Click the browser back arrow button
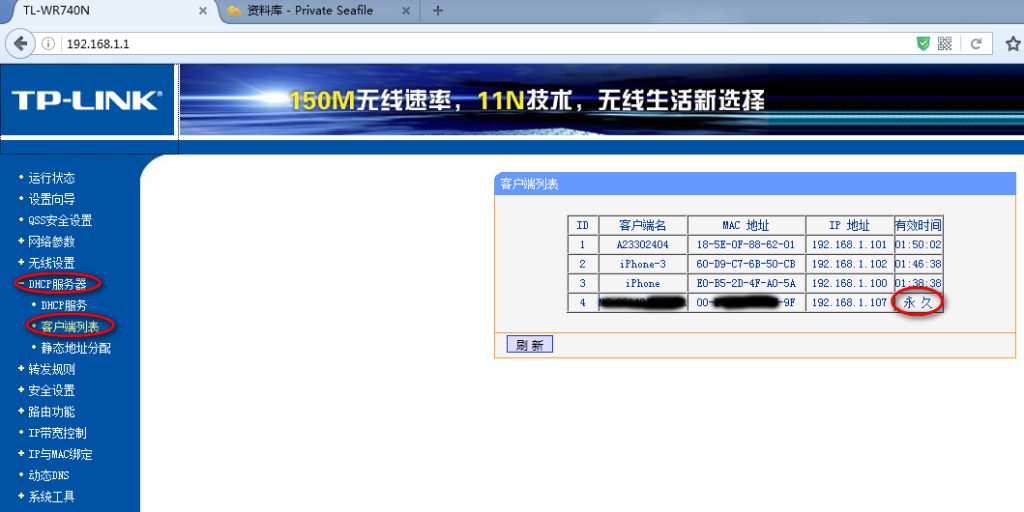 (21, 44)
